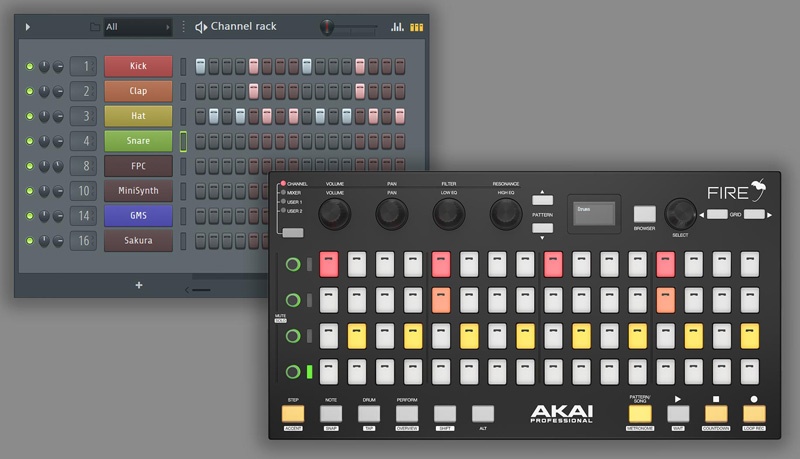800x459 pixels.
Task: Select the Kick channel button
Action: [x=138, y=66]
